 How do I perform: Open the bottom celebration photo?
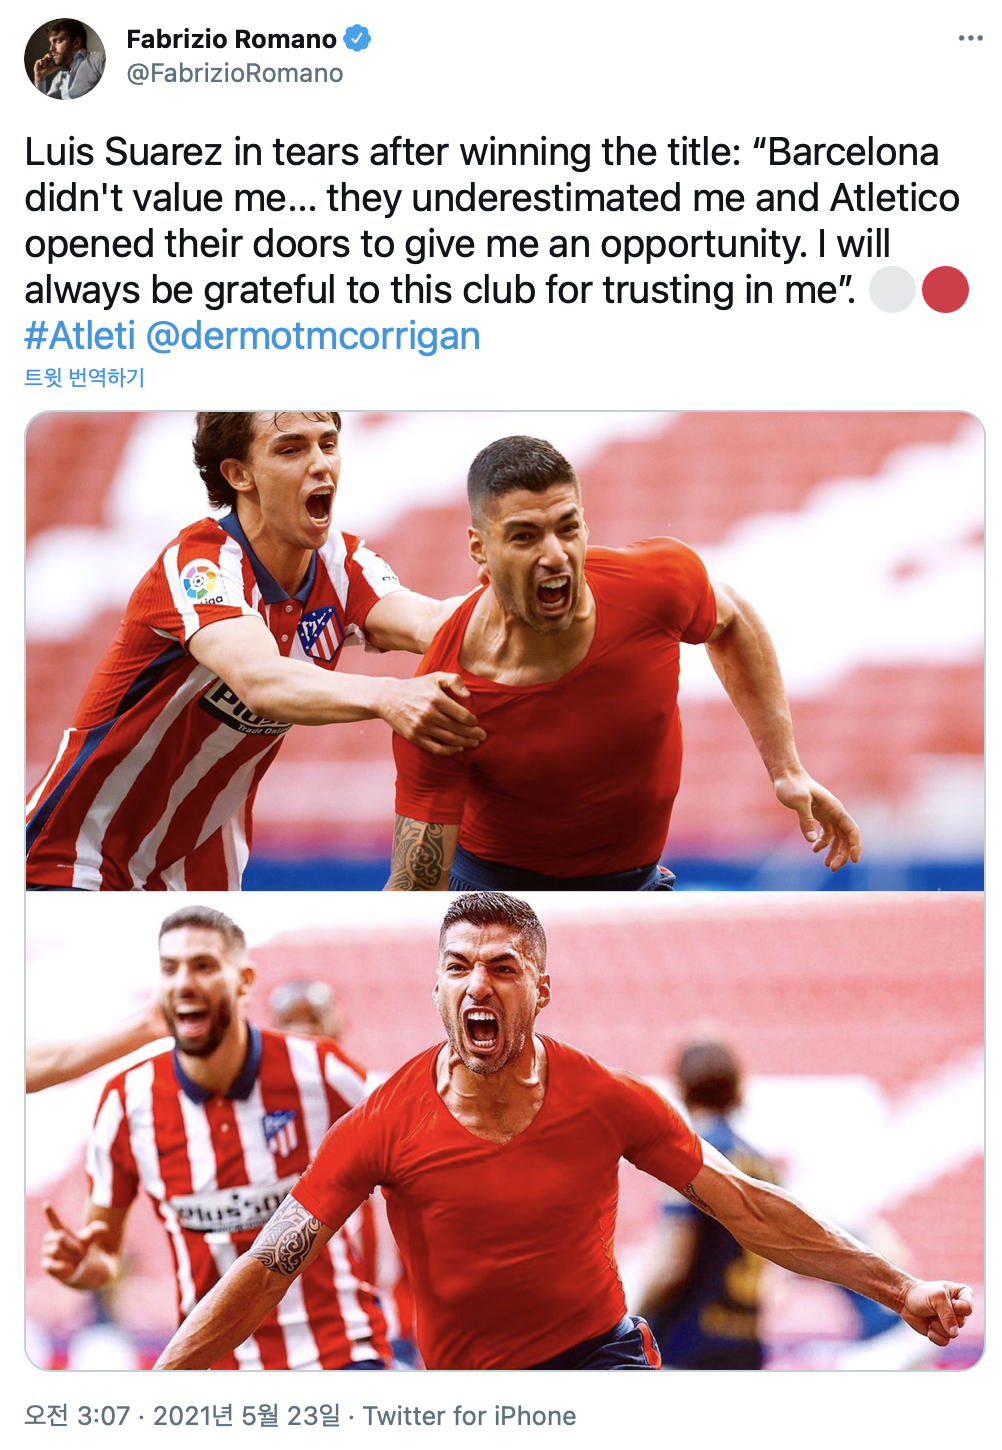(505, 1131)
